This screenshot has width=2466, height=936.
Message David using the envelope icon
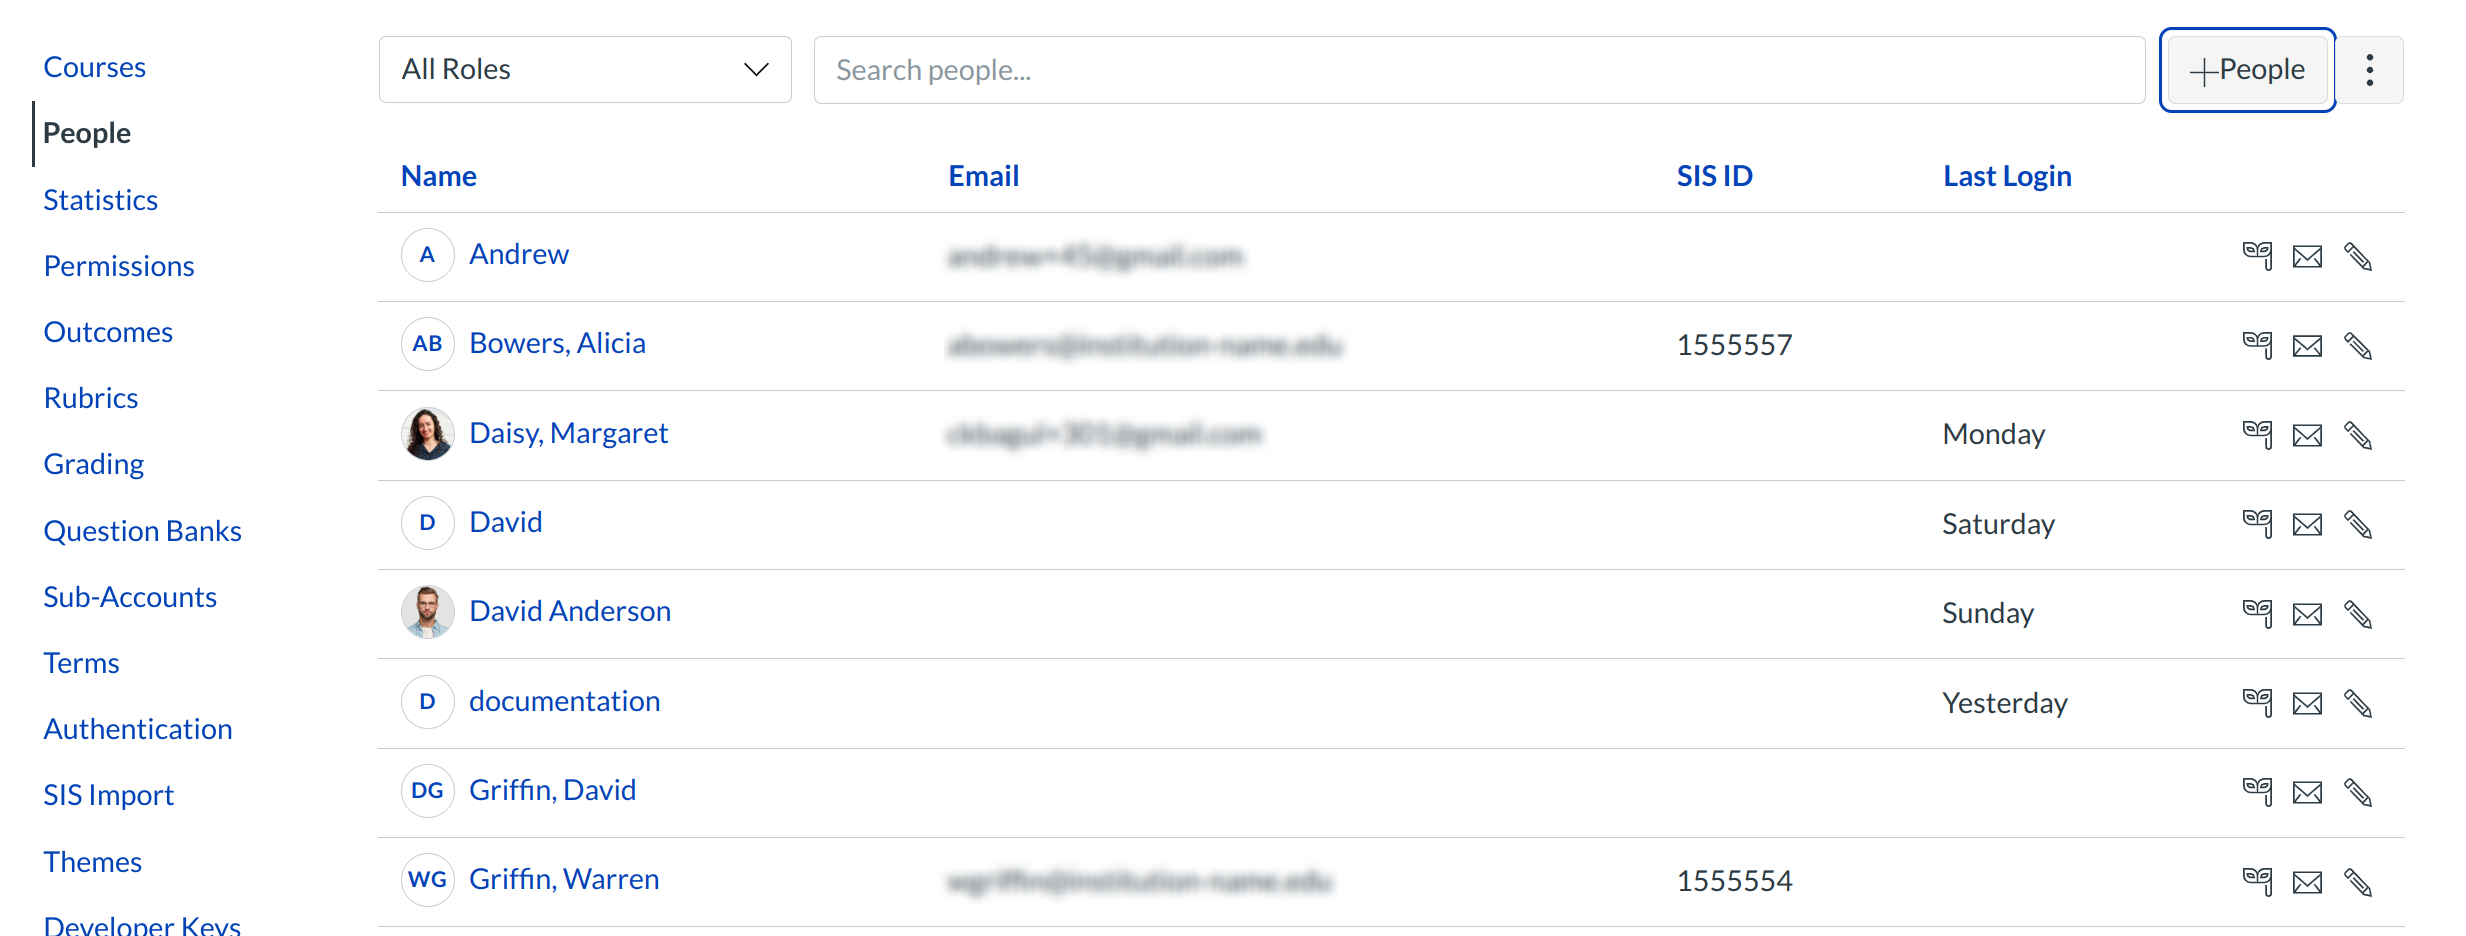tap(2307, 524)
